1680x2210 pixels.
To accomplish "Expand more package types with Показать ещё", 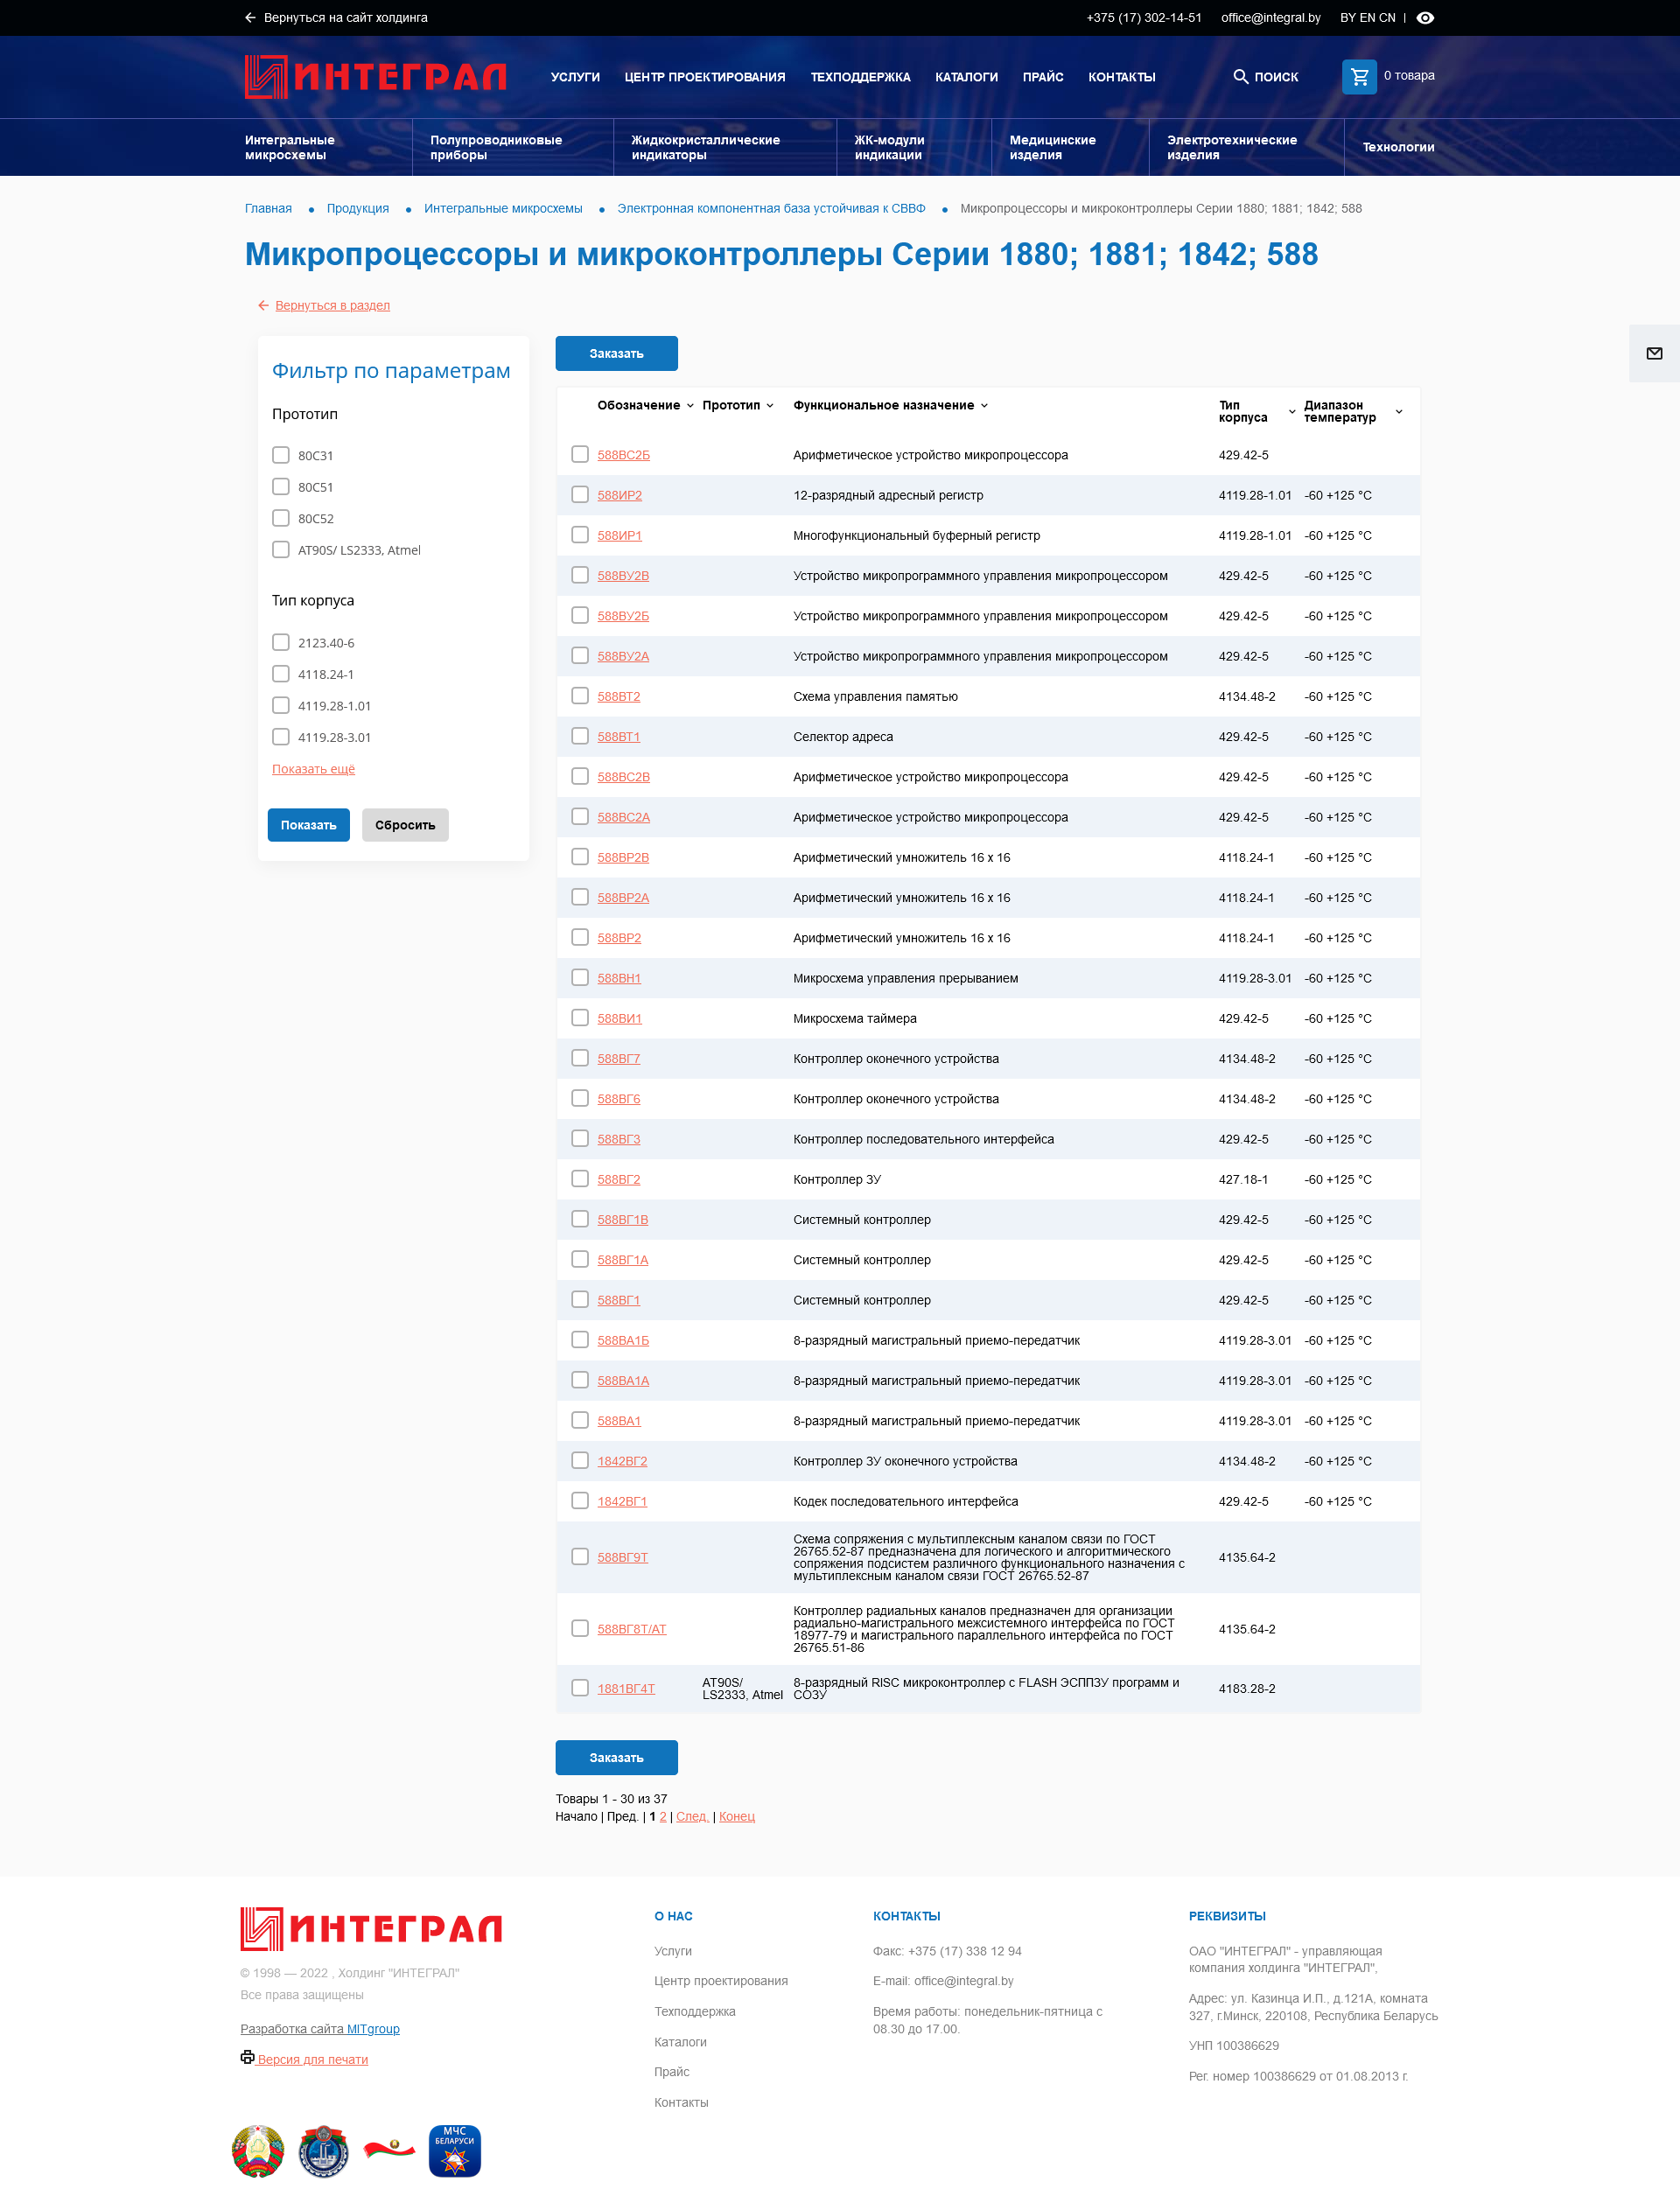I will pyautogui.click(x=313, y=769).
